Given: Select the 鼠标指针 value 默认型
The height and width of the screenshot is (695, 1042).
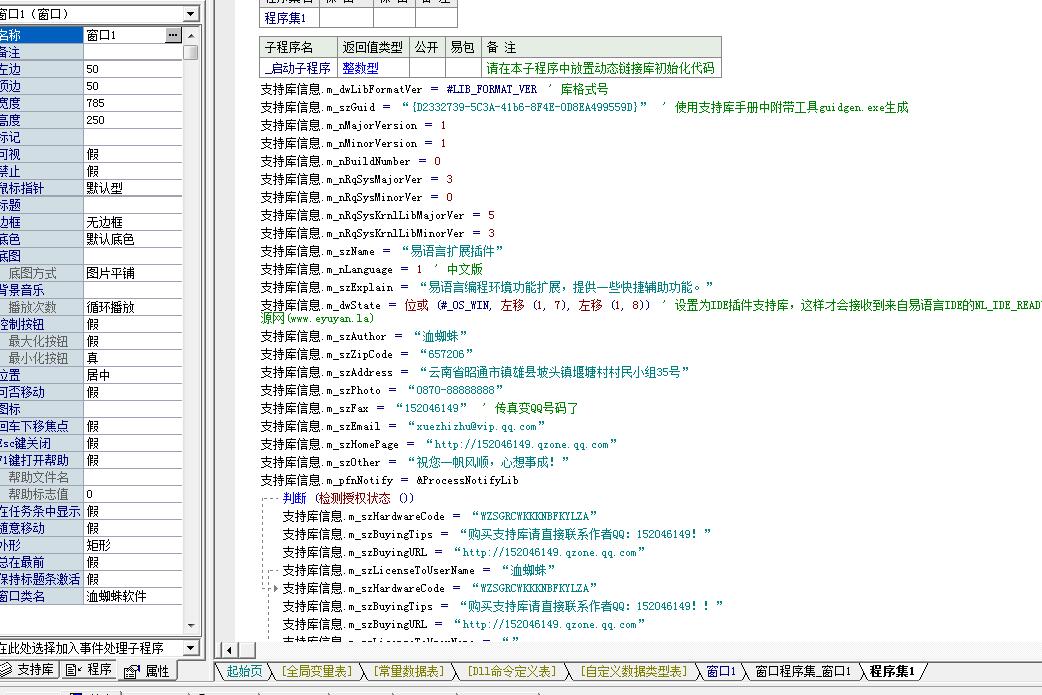Looking at the screenshot, I should tap(133, 188).
